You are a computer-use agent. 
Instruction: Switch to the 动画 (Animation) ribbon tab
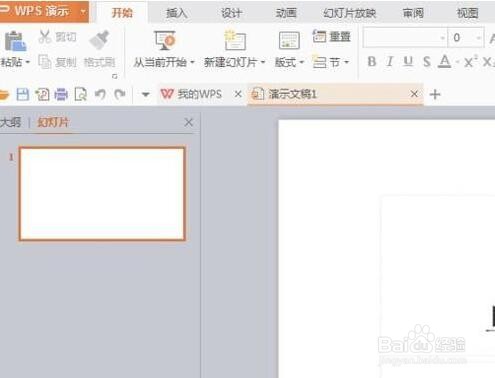coord(286,13)
